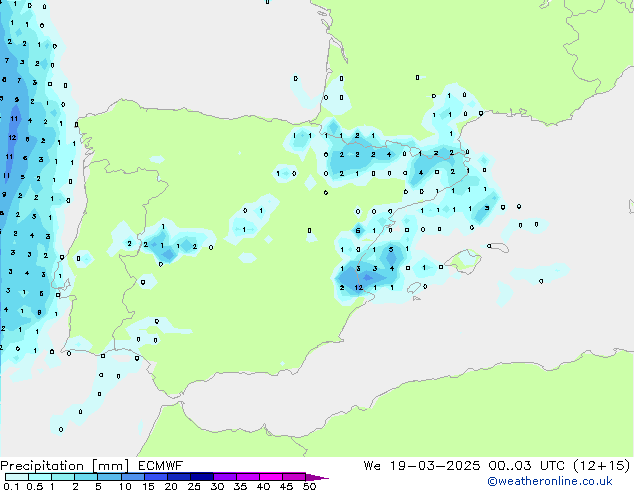
Task: Select the '30' legend scale label
Action: (x=217, y=486)
